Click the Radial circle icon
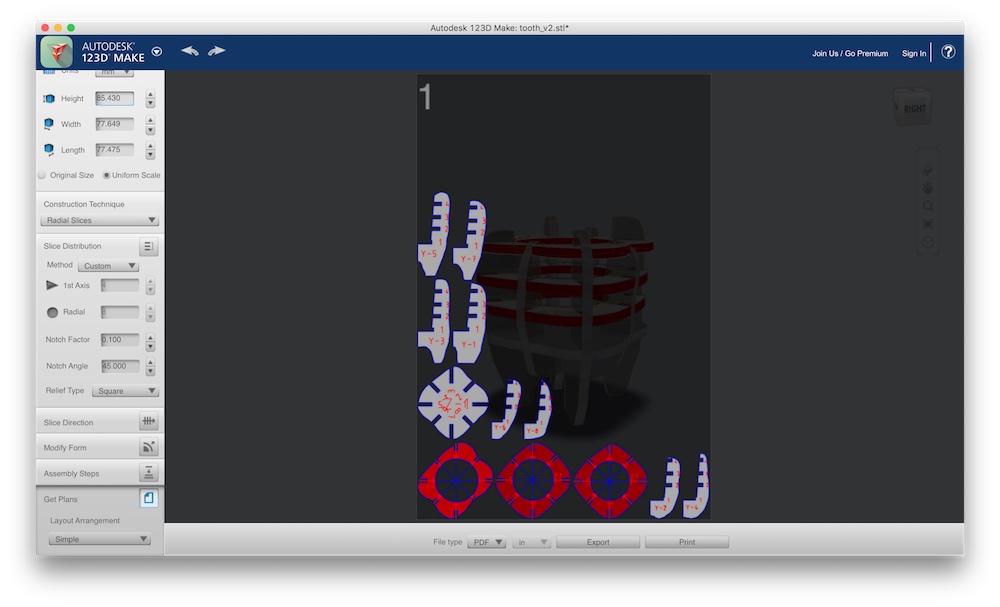1000x607 pixels. (x=52, y=312)
